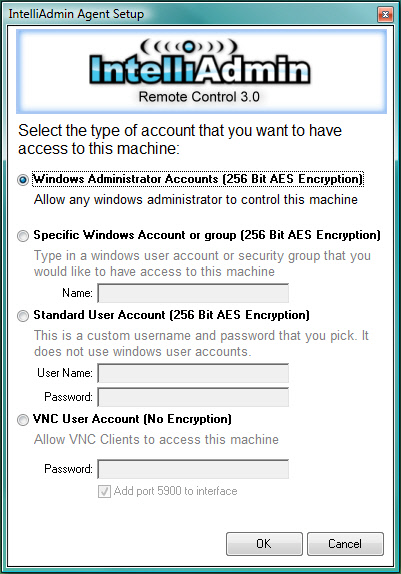Focus the User Name text field
This screenshot has height=574, width=401.
click(193, 373)
